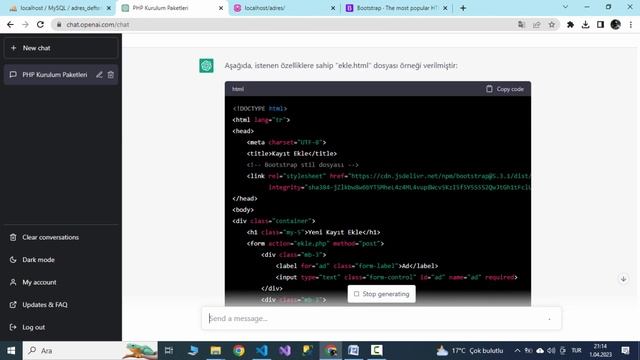The height and width of the screenshot is (360, 640).
Task: Open the clock showing 21:14
Action: 600,351
